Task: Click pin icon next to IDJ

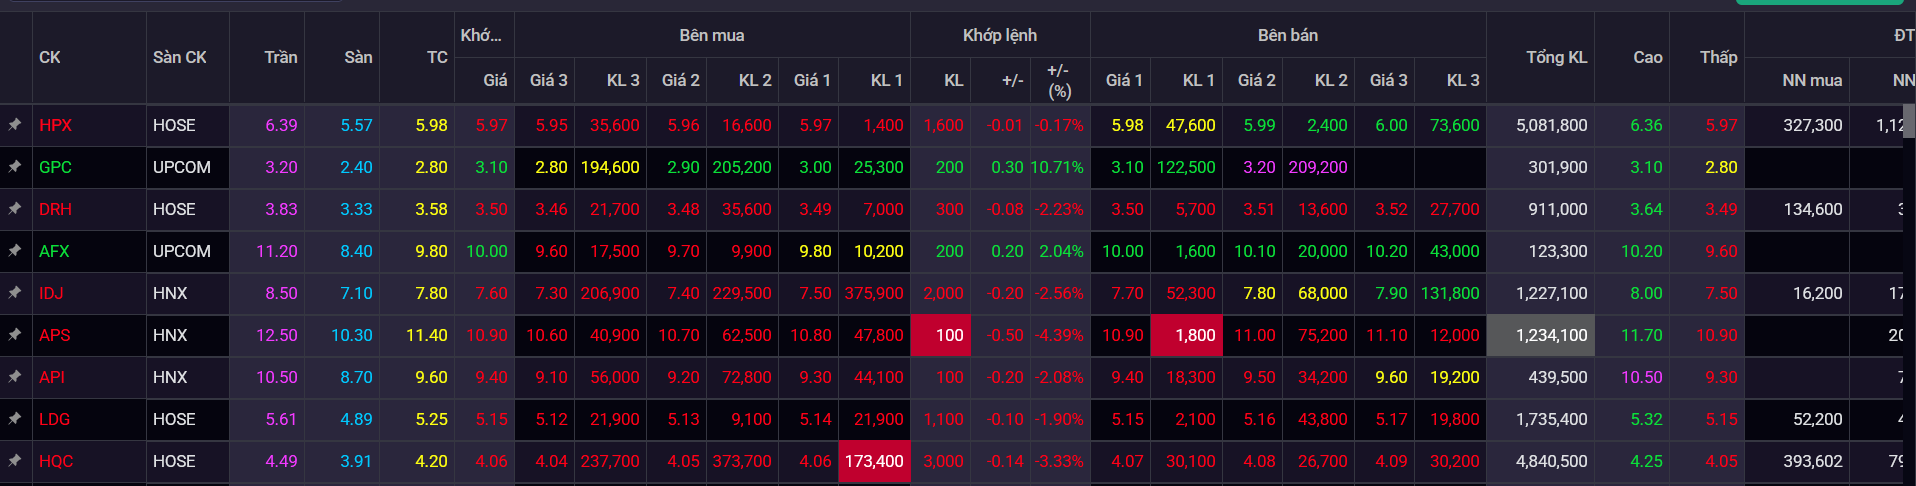Action: (x=15, y=293)
